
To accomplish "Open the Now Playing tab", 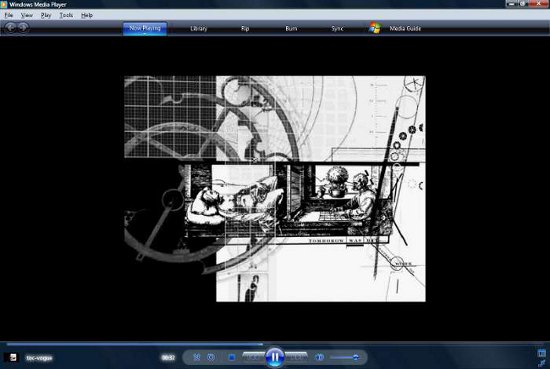I will pos(145,28).
